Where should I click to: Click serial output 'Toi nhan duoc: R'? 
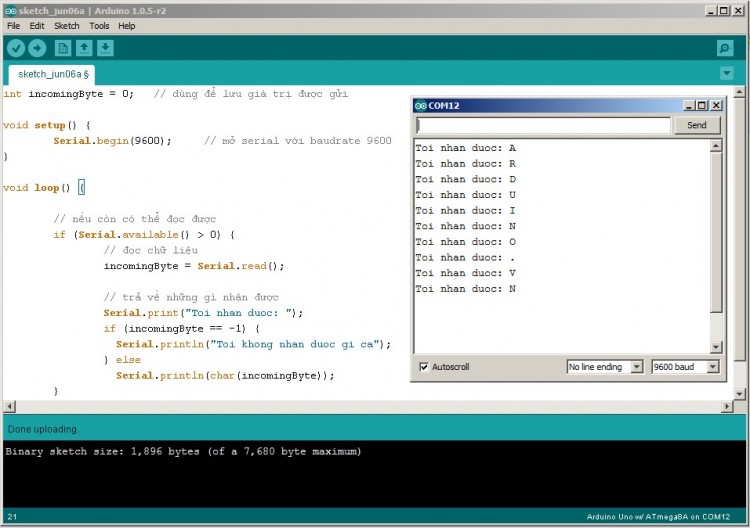(x=465, y=164)
